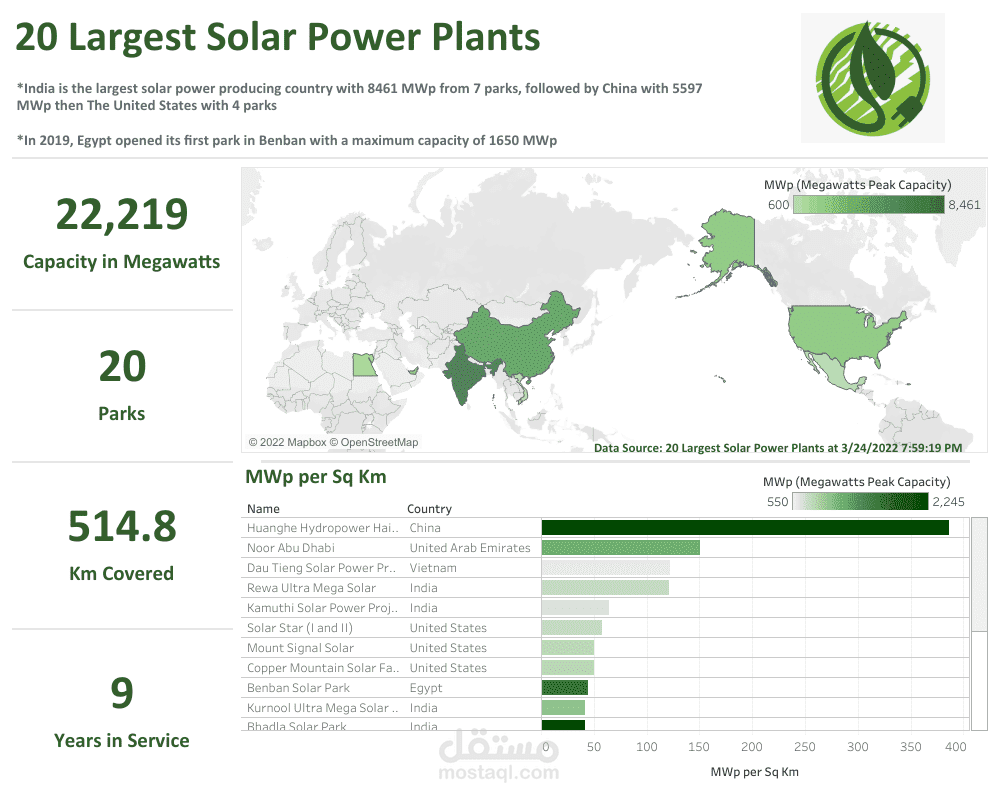
Task: Select the Rewa Ultra Mega Solar row label
Action: click(312, 588)
